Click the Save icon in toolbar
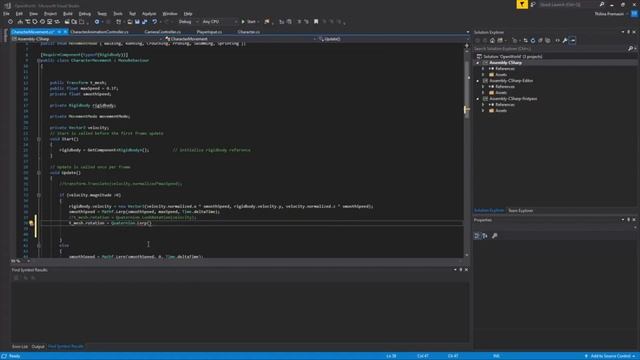640x360 pixels. (x=137, y=22)
